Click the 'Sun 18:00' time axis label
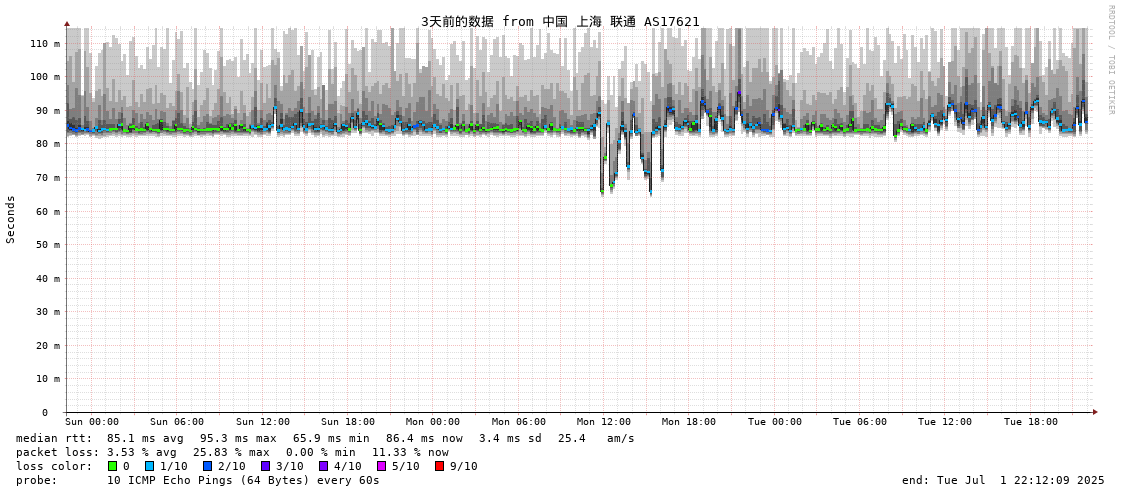The image size is (1121, 494). pos(347,422)
